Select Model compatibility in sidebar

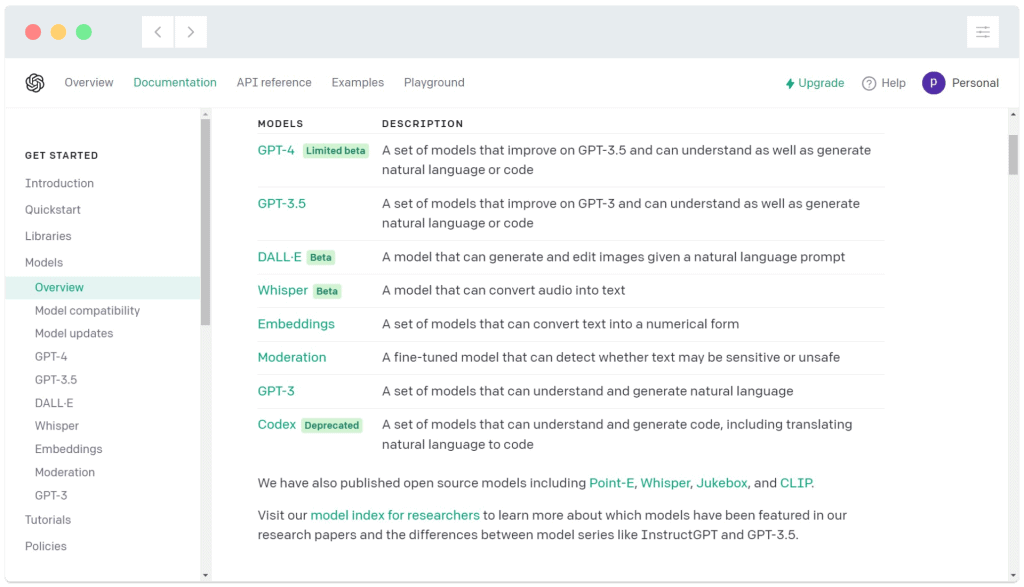coord(87,311)
